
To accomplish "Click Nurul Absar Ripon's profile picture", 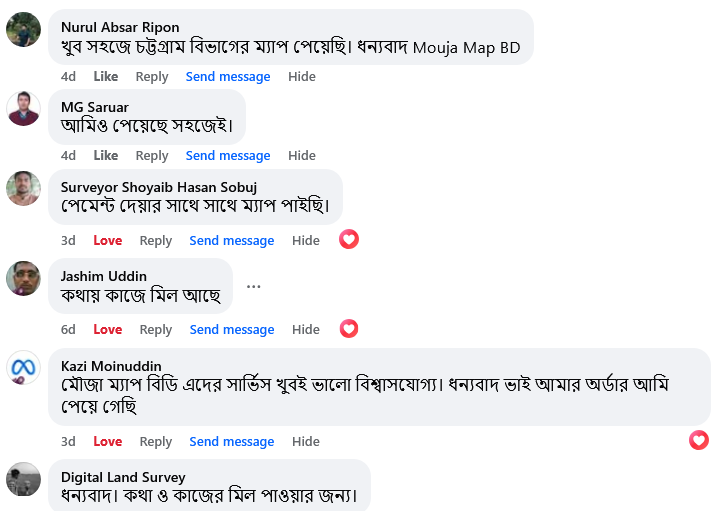I will coord(23,30).
